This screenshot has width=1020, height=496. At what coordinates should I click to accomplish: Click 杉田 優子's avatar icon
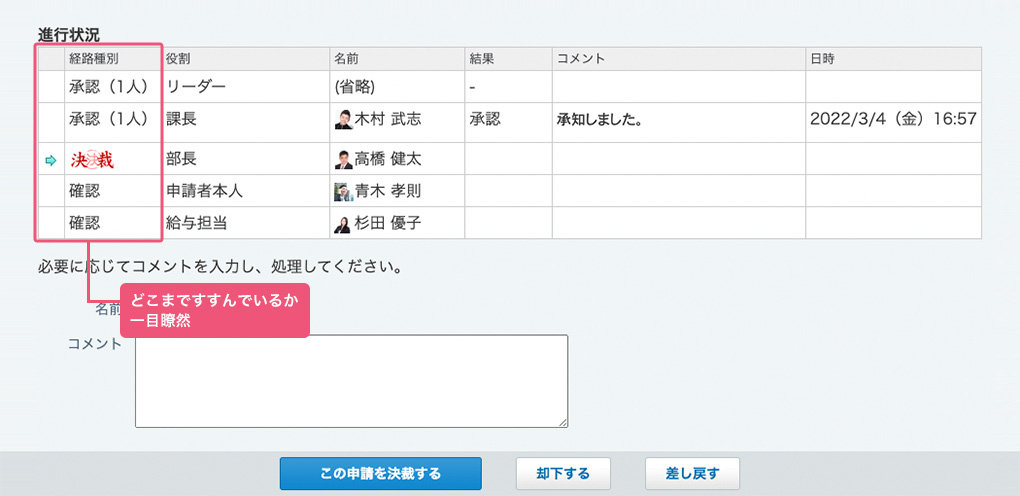tap(343, 224)
